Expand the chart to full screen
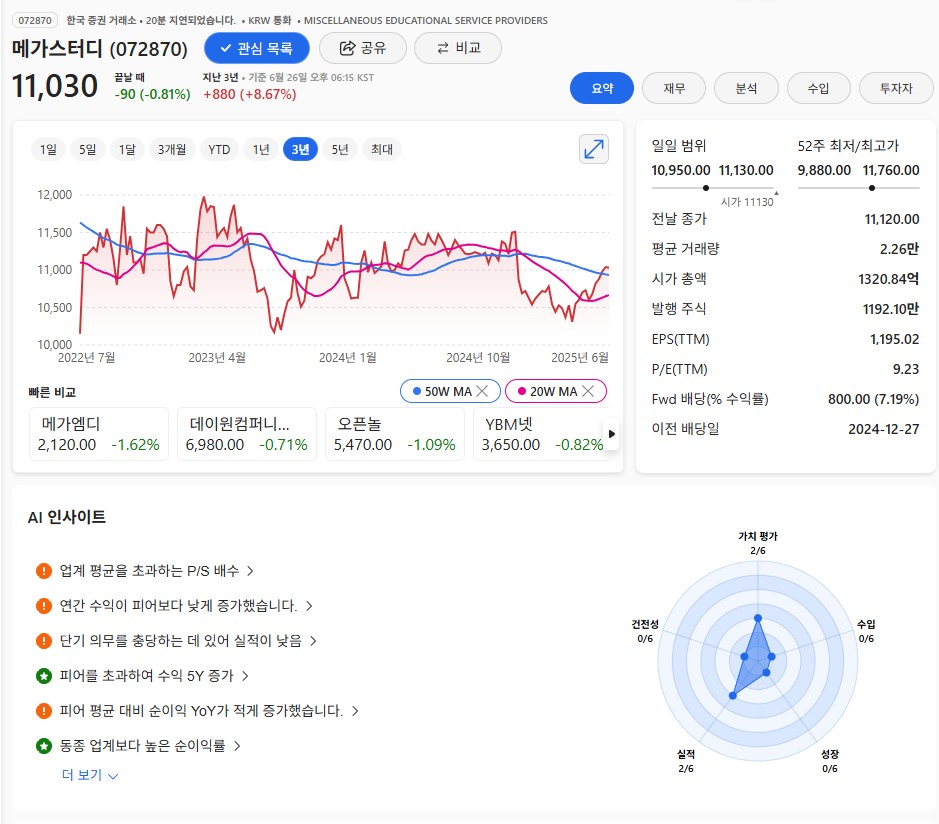 (593, 149)
